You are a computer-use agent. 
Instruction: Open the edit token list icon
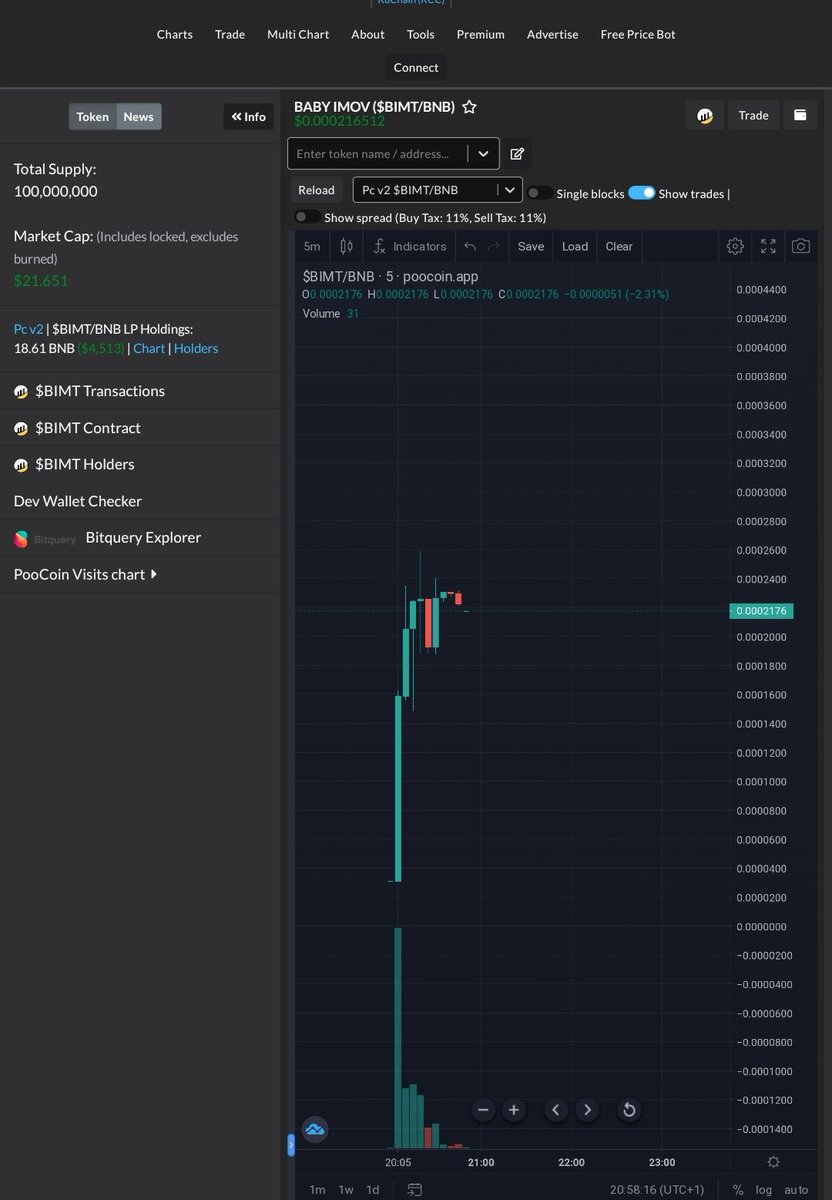coord(517,154)
